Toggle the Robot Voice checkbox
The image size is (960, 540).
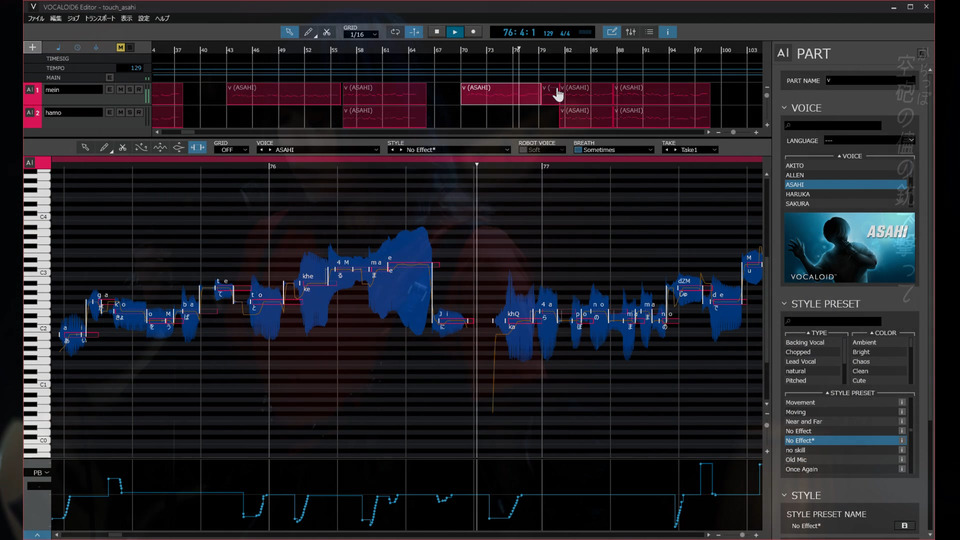point(523,150)
